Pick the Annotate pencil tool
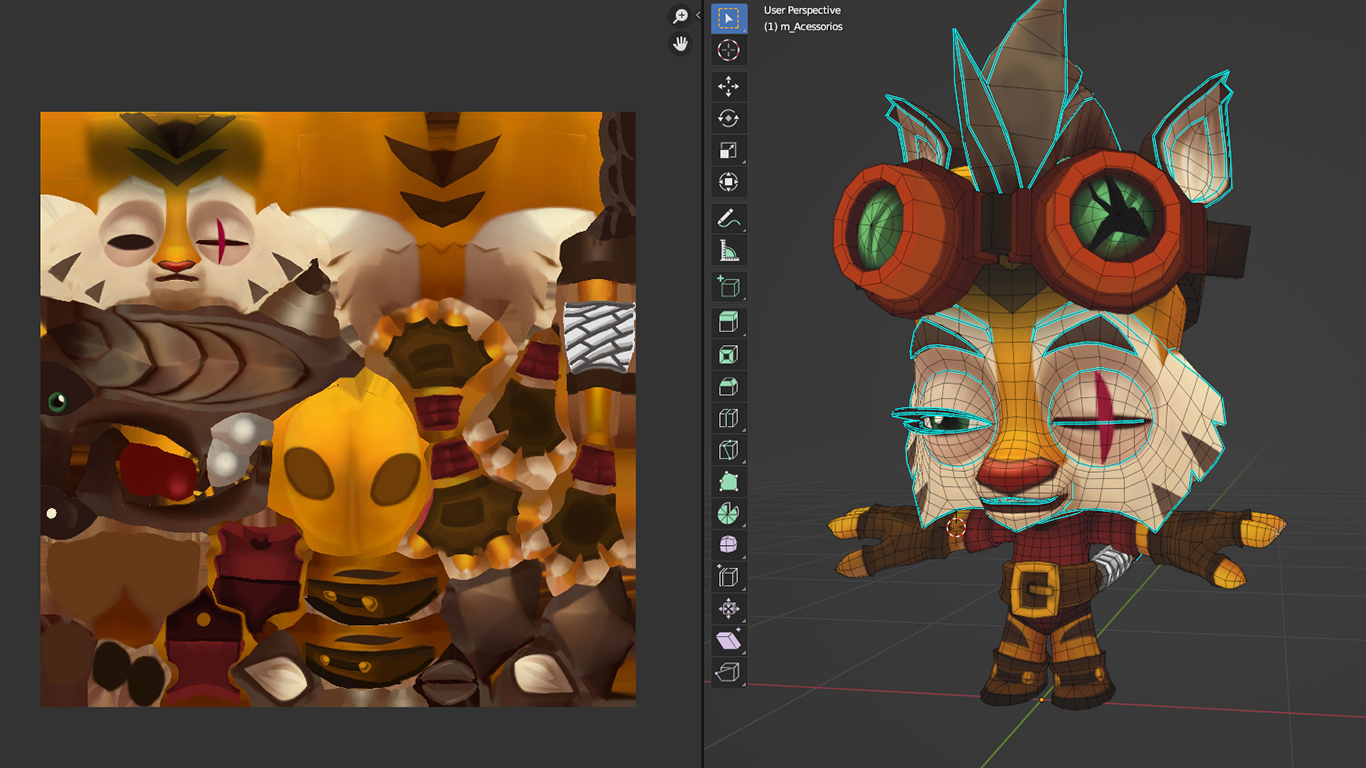 pos(728,219)
